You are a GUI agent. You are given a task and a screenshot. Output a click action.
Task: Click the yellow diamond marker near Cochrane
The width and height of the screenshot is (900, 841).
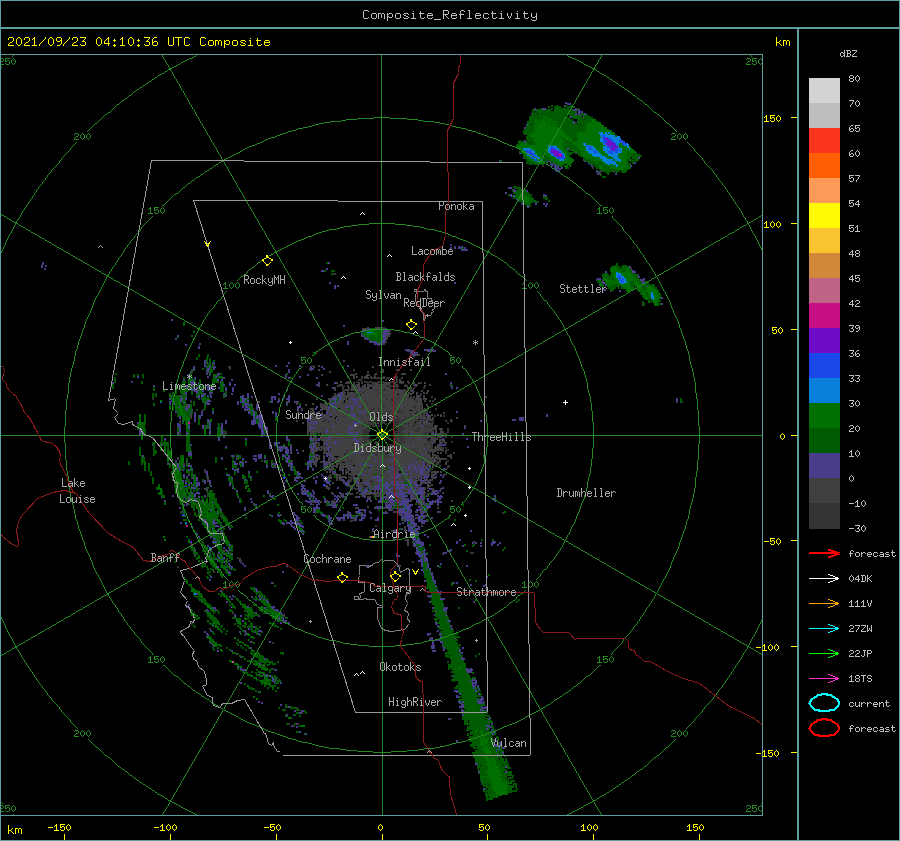click(x=342, y=577)
